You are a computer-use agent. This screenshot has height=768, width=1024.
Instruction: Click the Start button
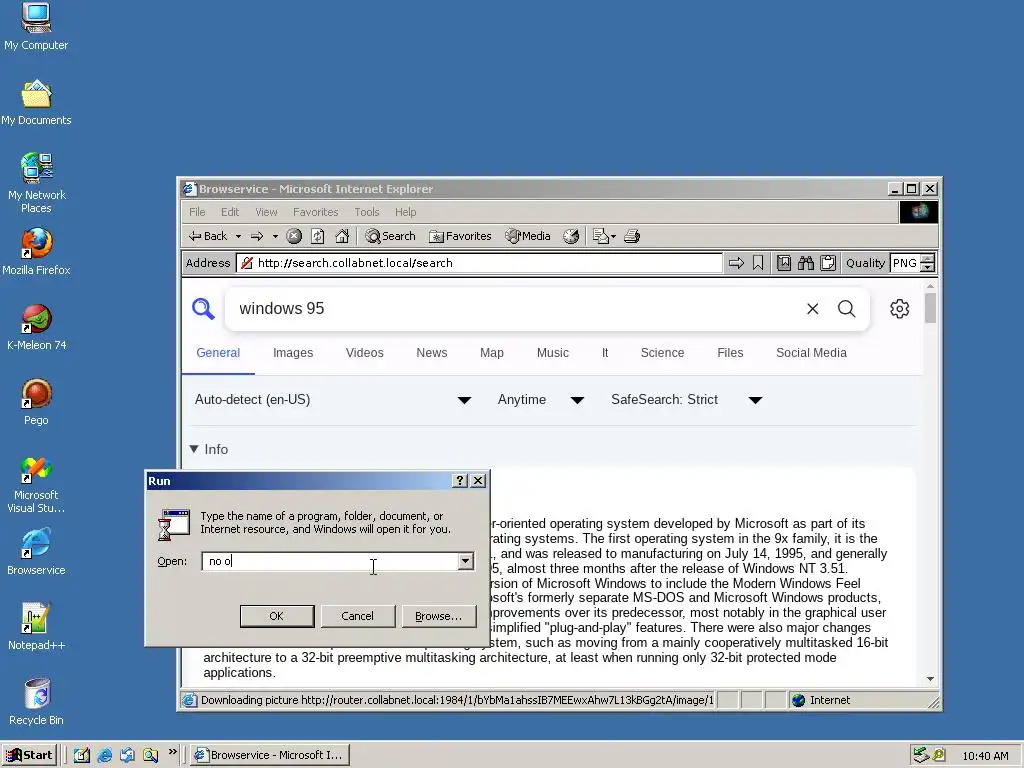[x=30, y=755]
